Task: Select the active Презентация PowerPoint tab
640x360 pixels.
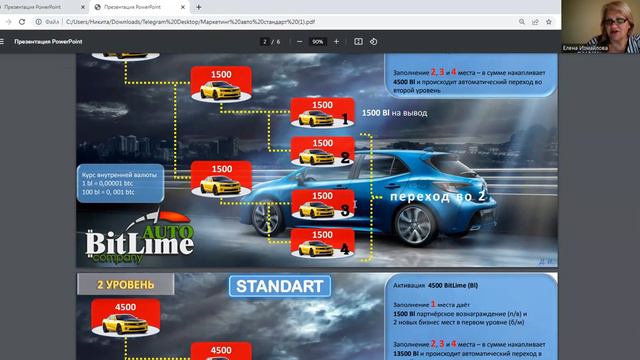Action: (139, 7)
